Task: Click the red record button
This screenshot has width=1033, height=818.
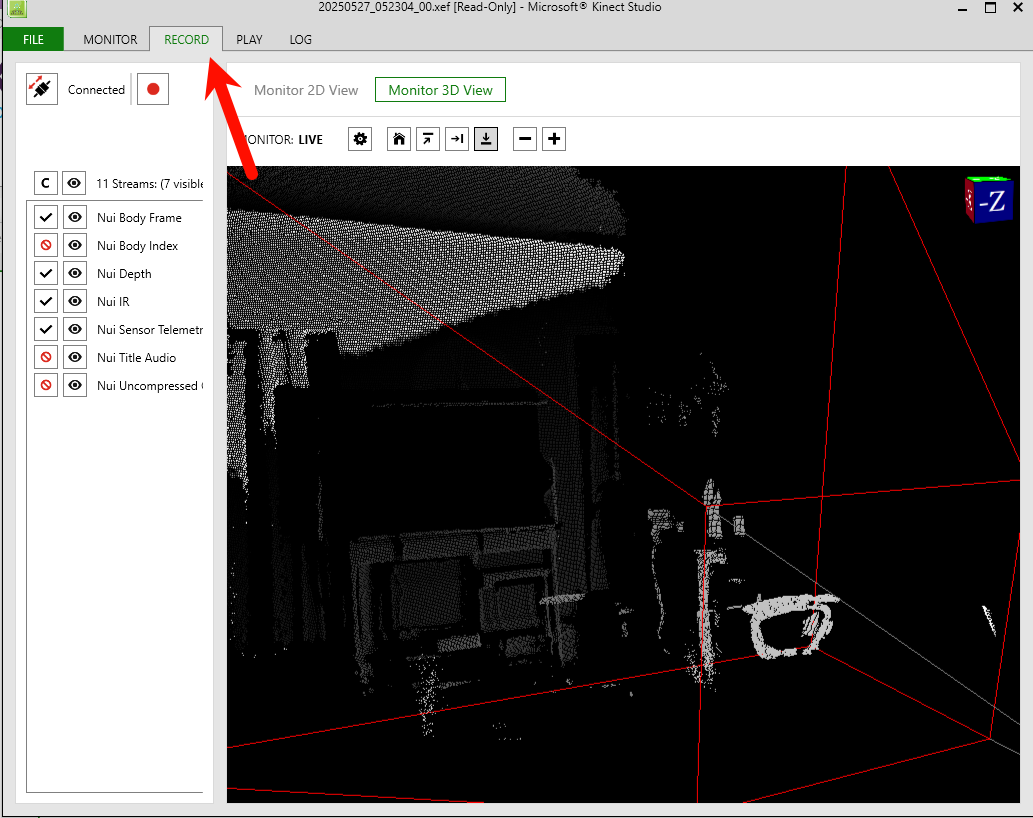Action: (153, 89)
